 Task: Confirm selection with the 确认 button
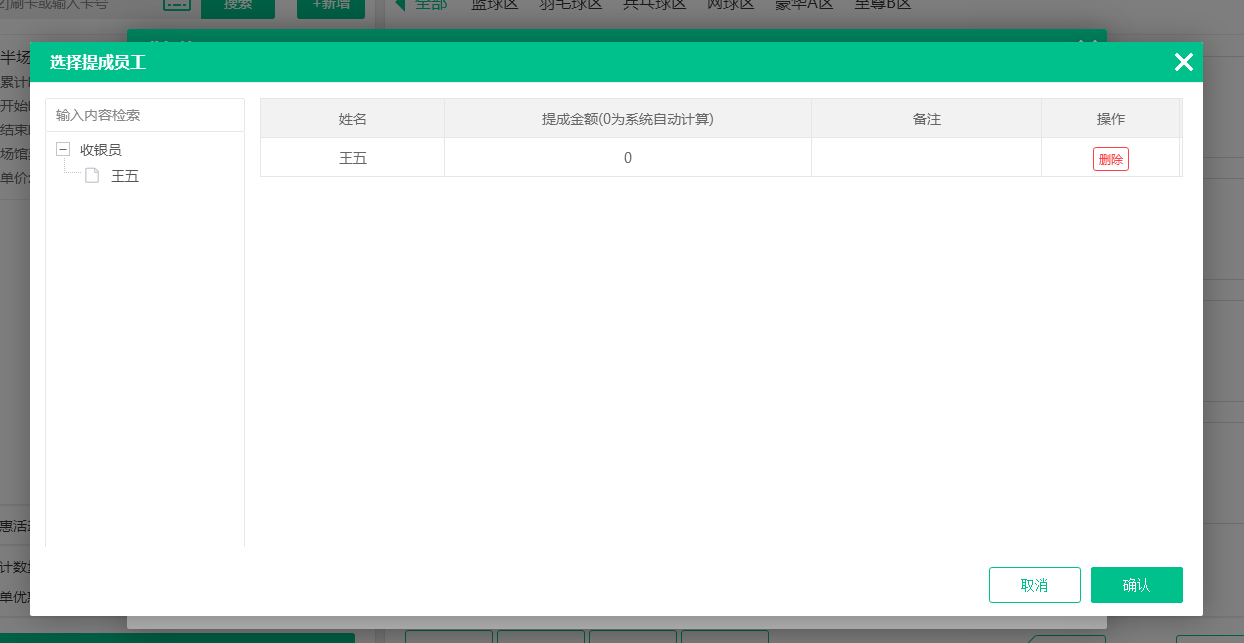point(1137,584)
